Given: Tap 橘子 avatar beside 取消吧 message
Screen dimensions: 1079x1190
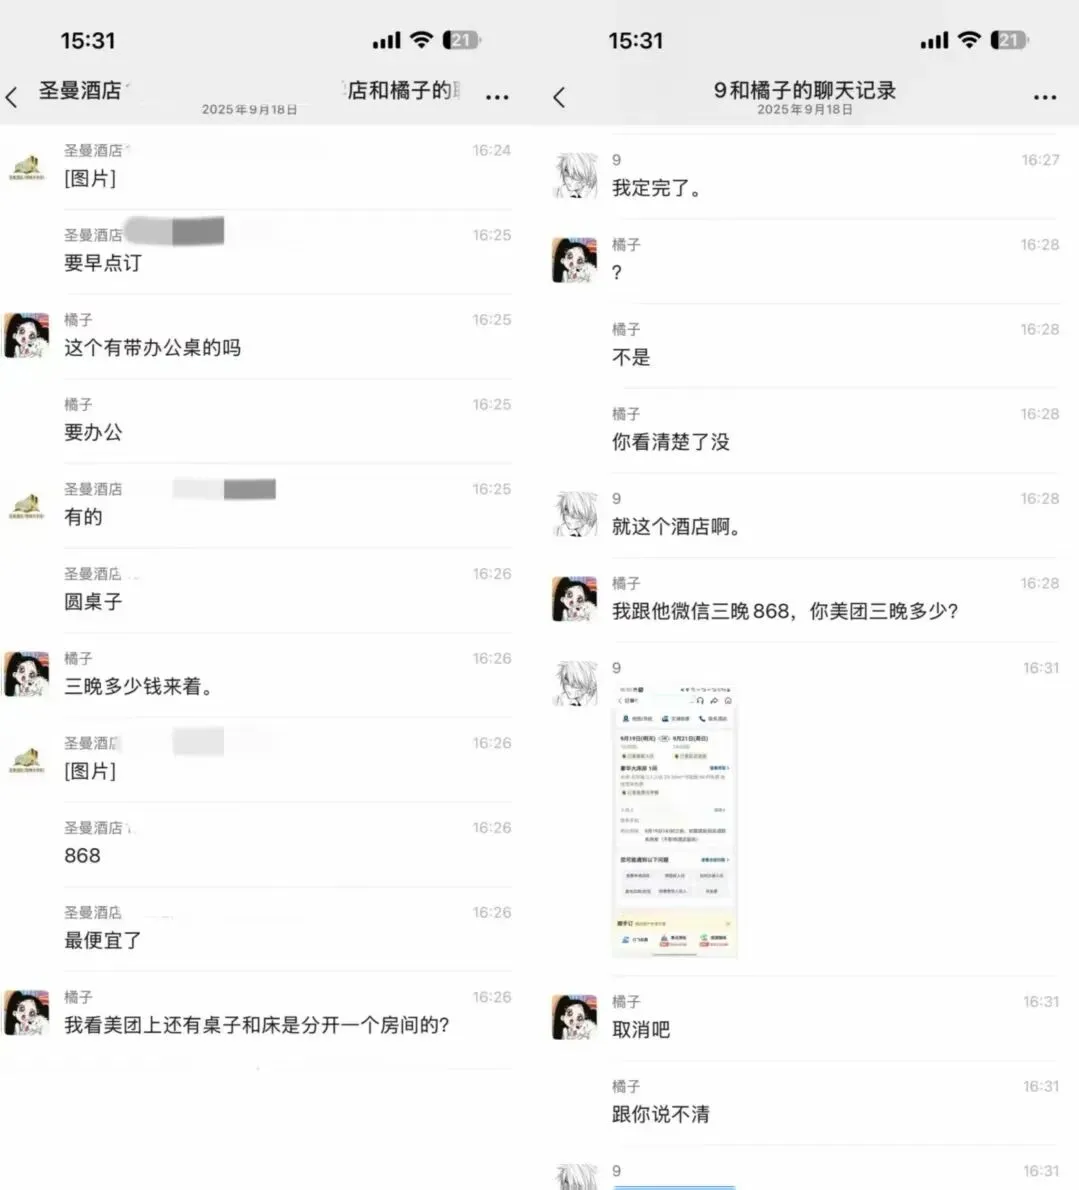Looking at the screenshot, I should (x=574, y=1017).
